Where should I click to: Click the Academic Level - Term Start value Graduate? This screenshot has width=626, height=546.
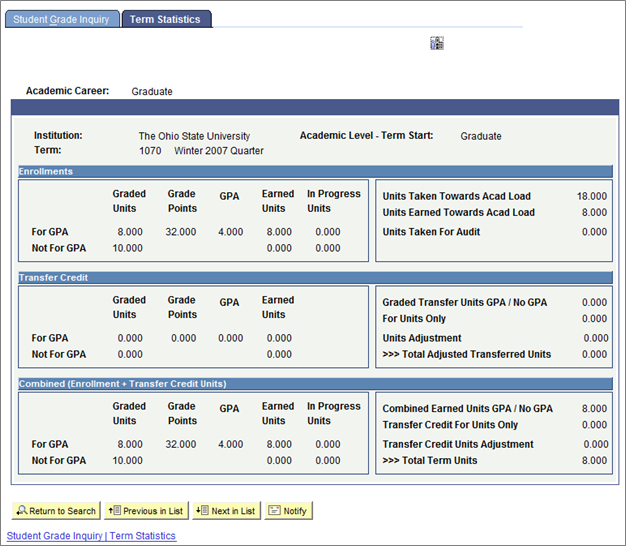coord(481,136)
